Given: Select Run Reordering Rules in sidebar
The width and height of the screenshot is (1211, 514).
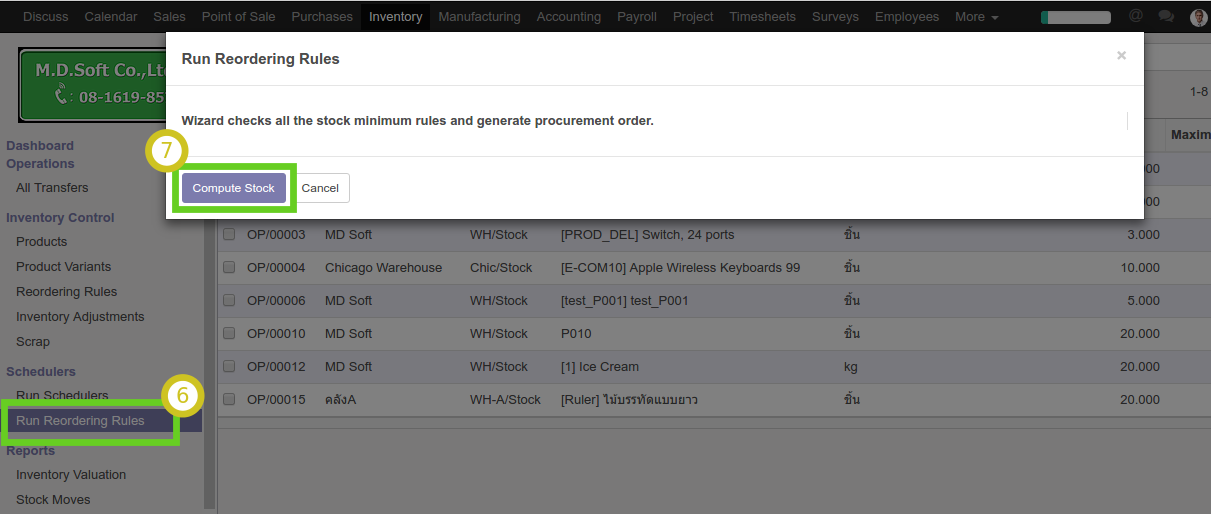Looking at the screenshot, I should coord(80,421).
